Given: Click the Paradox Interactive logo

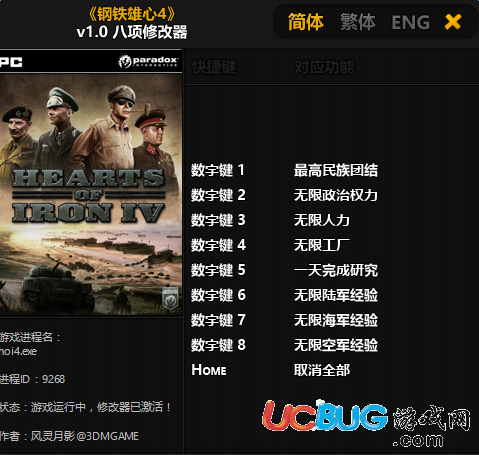Looking at the screenshot, I should pyautogui.click(x=148, y=61).
